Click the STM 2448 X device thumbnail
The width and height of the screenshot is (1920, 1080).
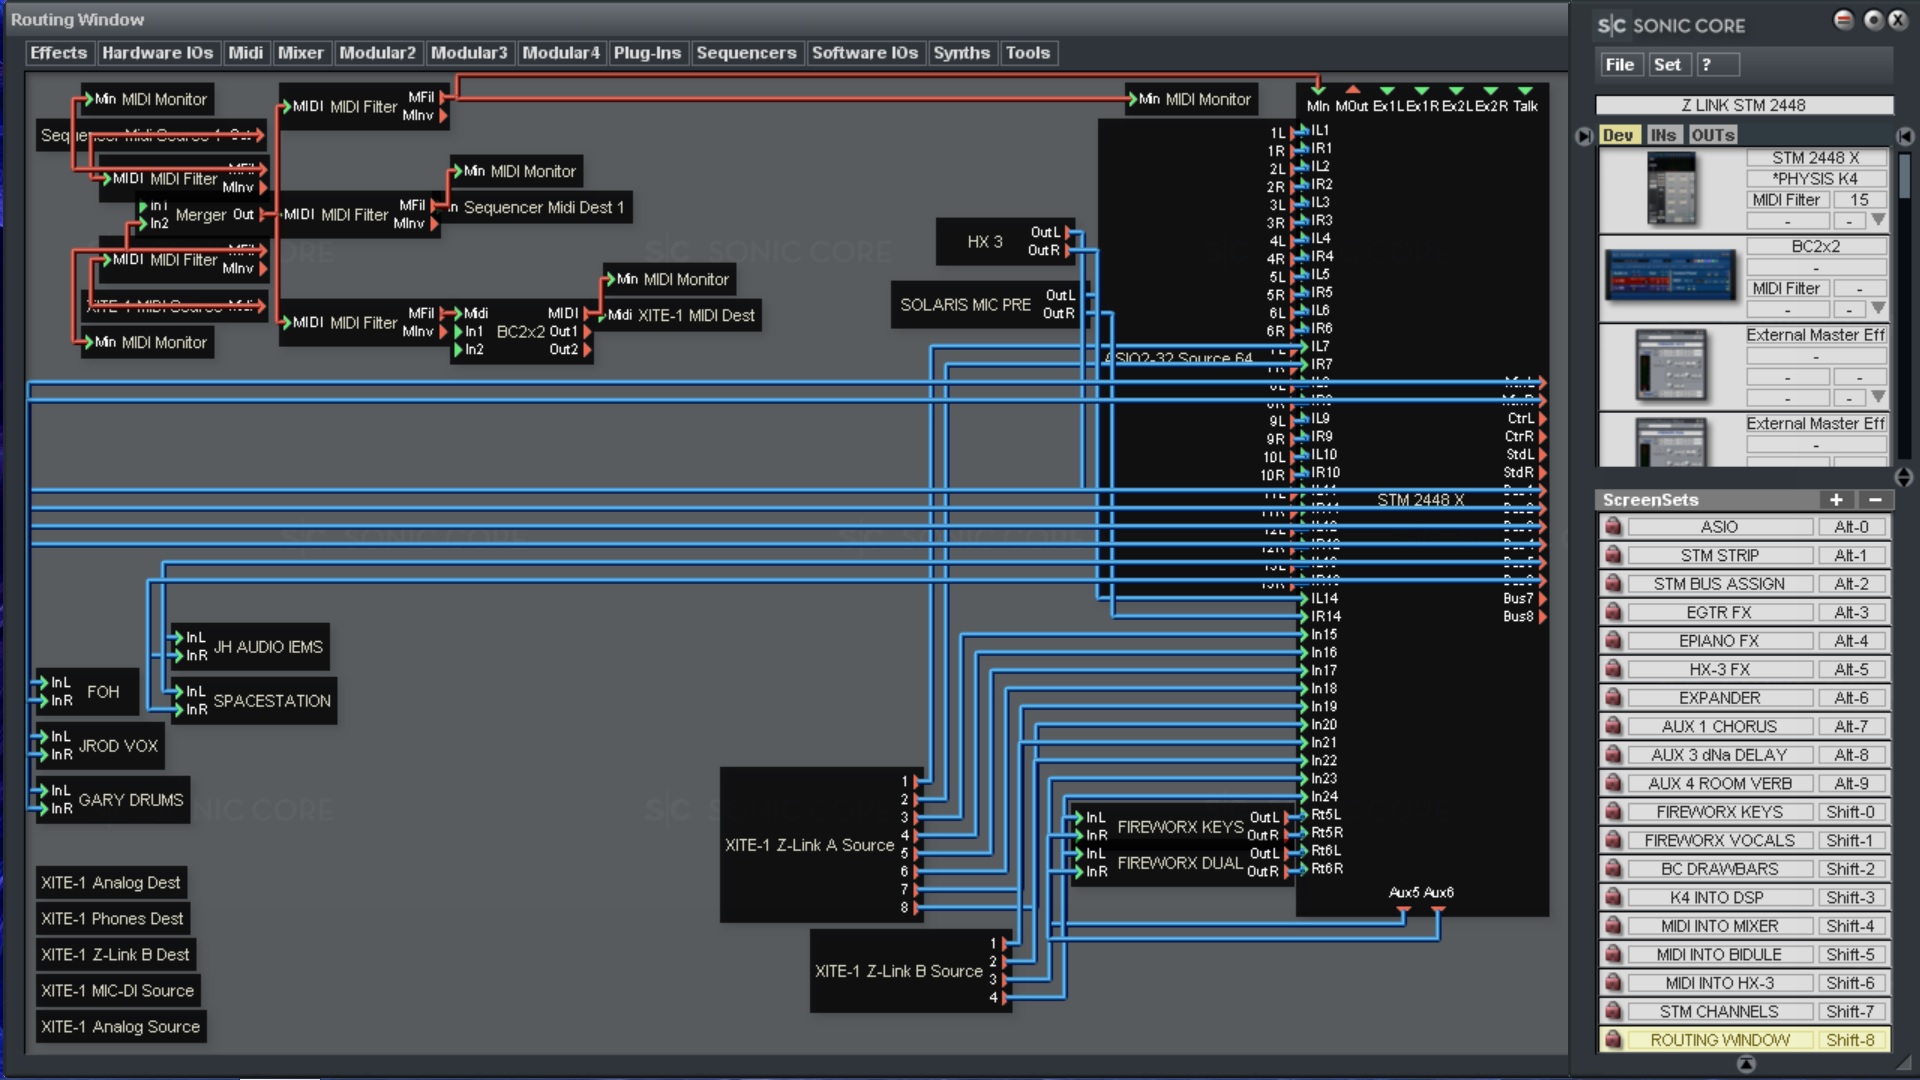pyautogui.click(x=1671, y=189)
